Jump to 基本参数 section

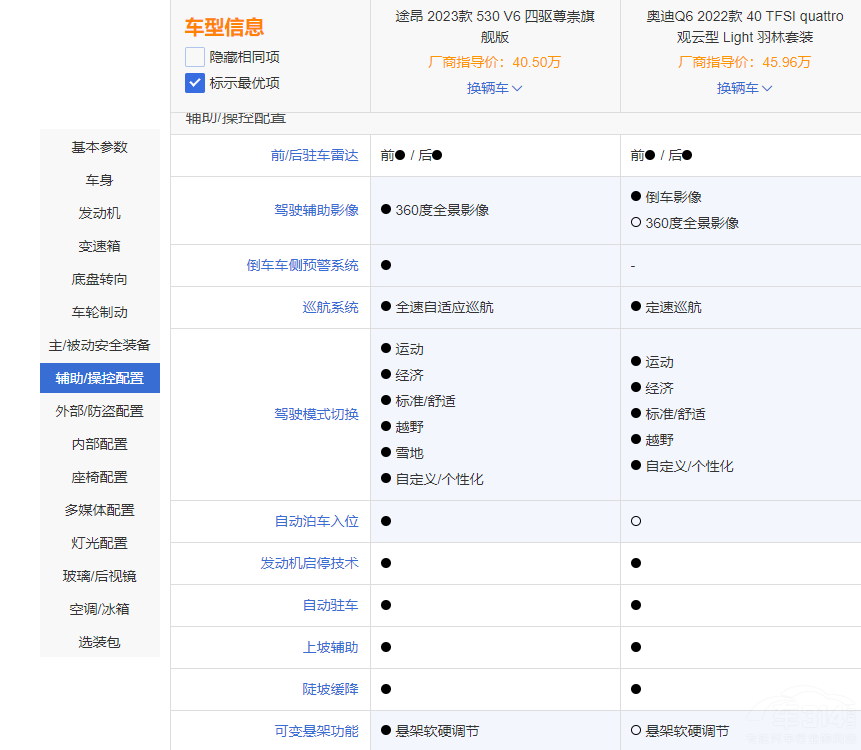pyautogui.click(x=100, y=147)
